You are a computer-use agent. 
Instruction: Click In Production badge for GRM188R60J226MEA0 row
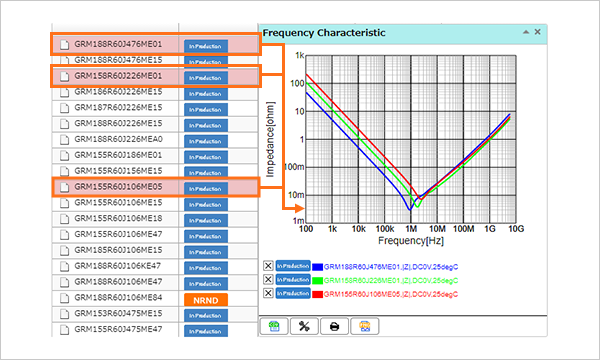[x=206, y=141]
